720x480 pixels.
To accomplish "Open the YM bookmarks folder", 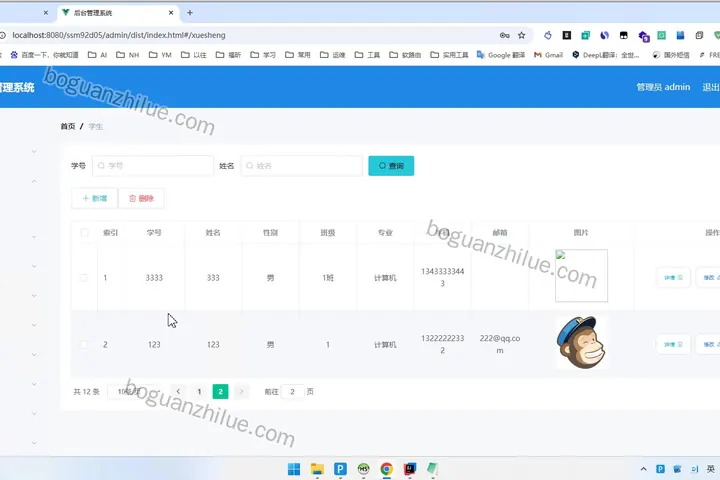I will [x=160, y=55].
